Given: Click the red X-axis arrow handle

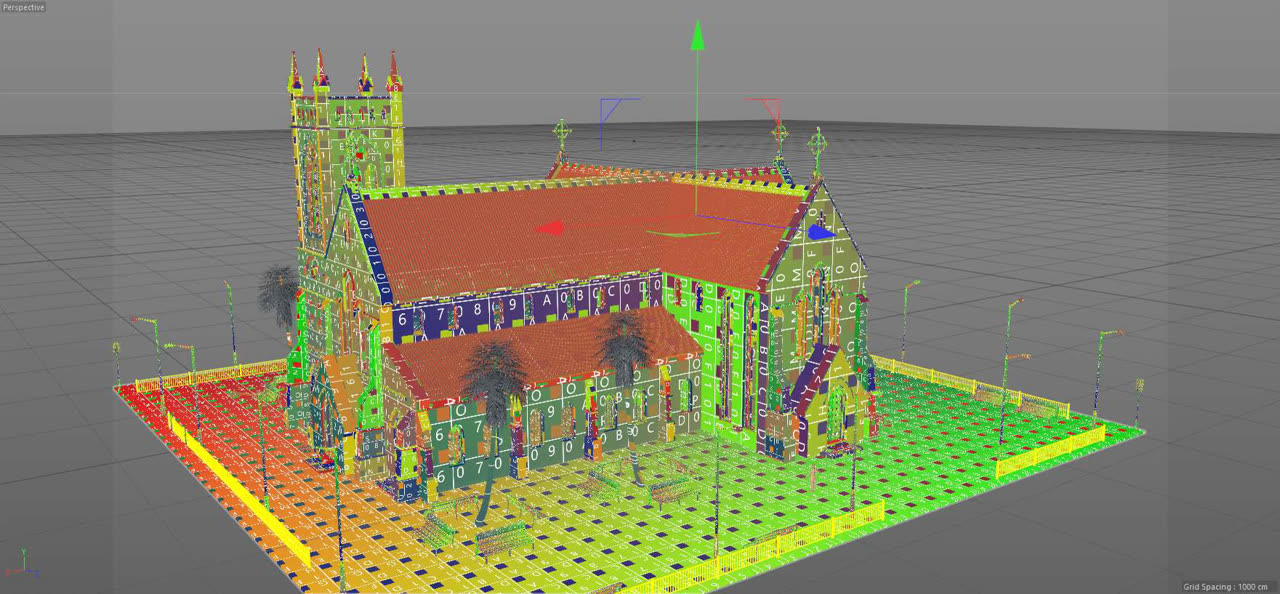Looking at the screenshot, I should [549, 229].
